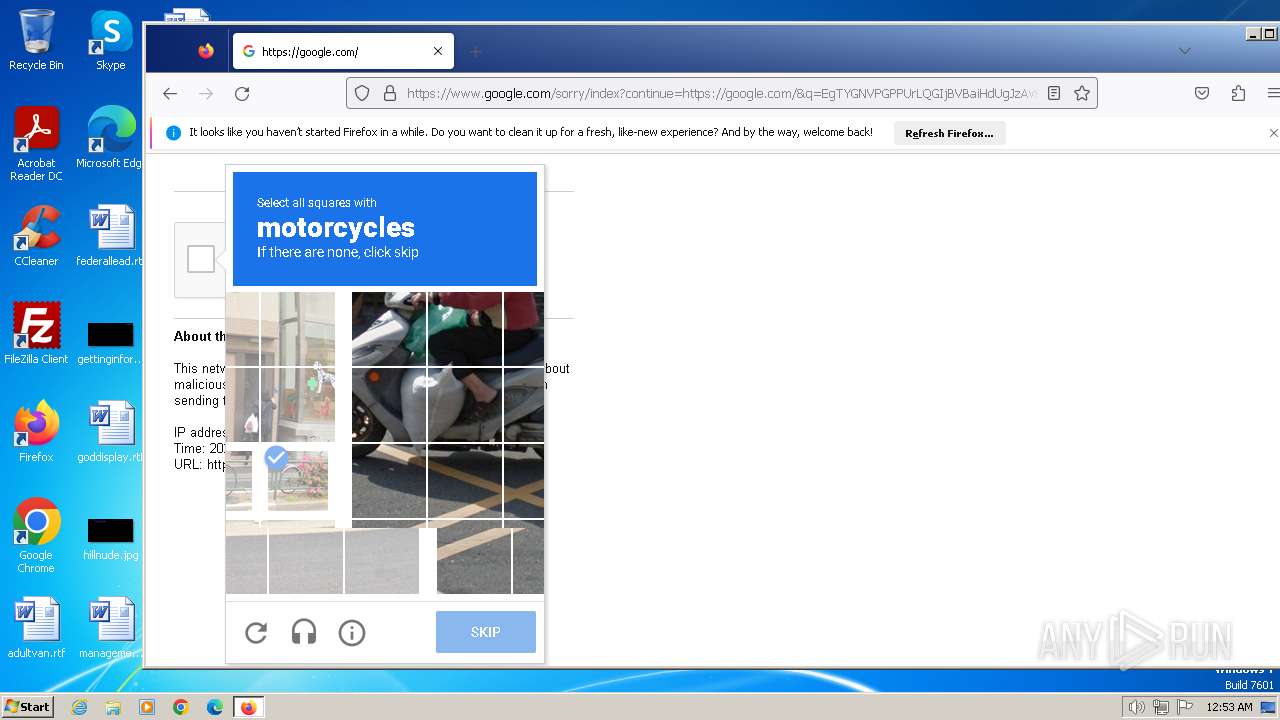
Task: Click the SKIP button in the captcha
Action: click(486, 632)
